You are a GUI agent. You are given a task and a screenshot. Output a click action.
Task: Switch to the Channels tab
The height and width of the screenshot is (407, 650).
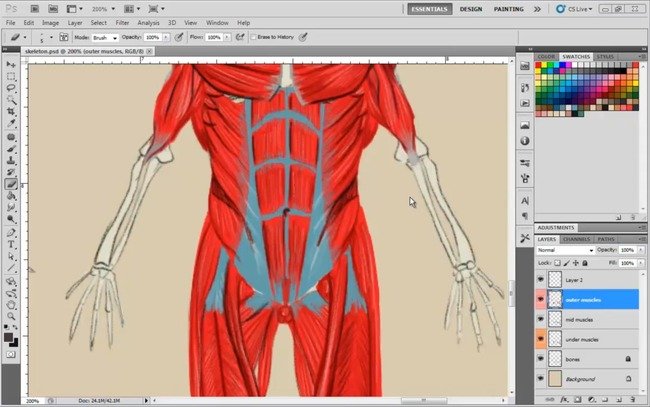click(576, 239)
